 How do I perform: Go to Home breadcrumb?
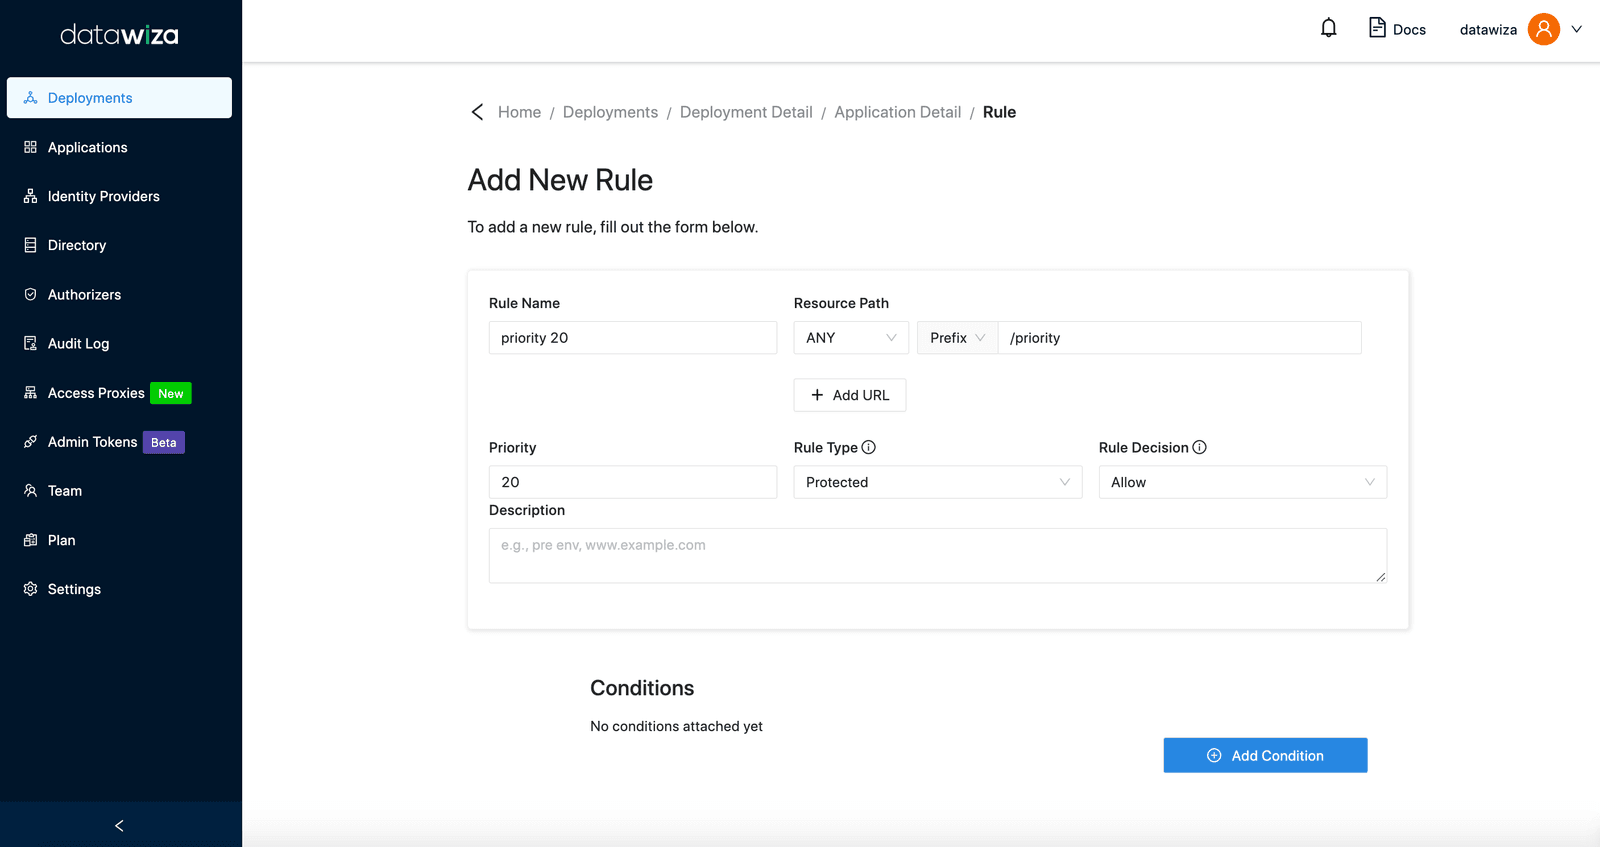519,112
